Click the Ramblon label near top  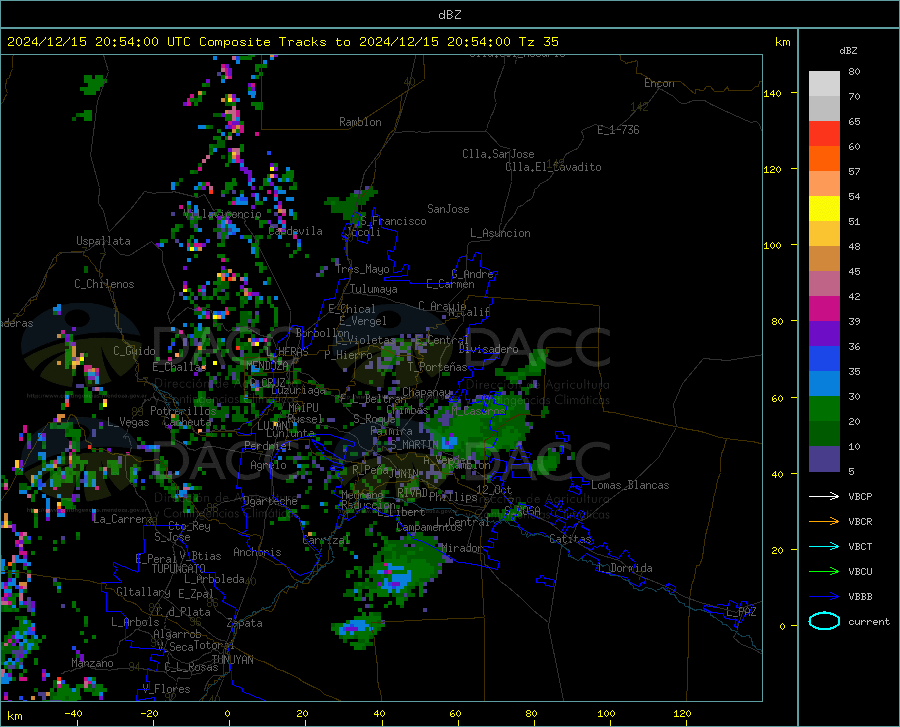(360, 122)
